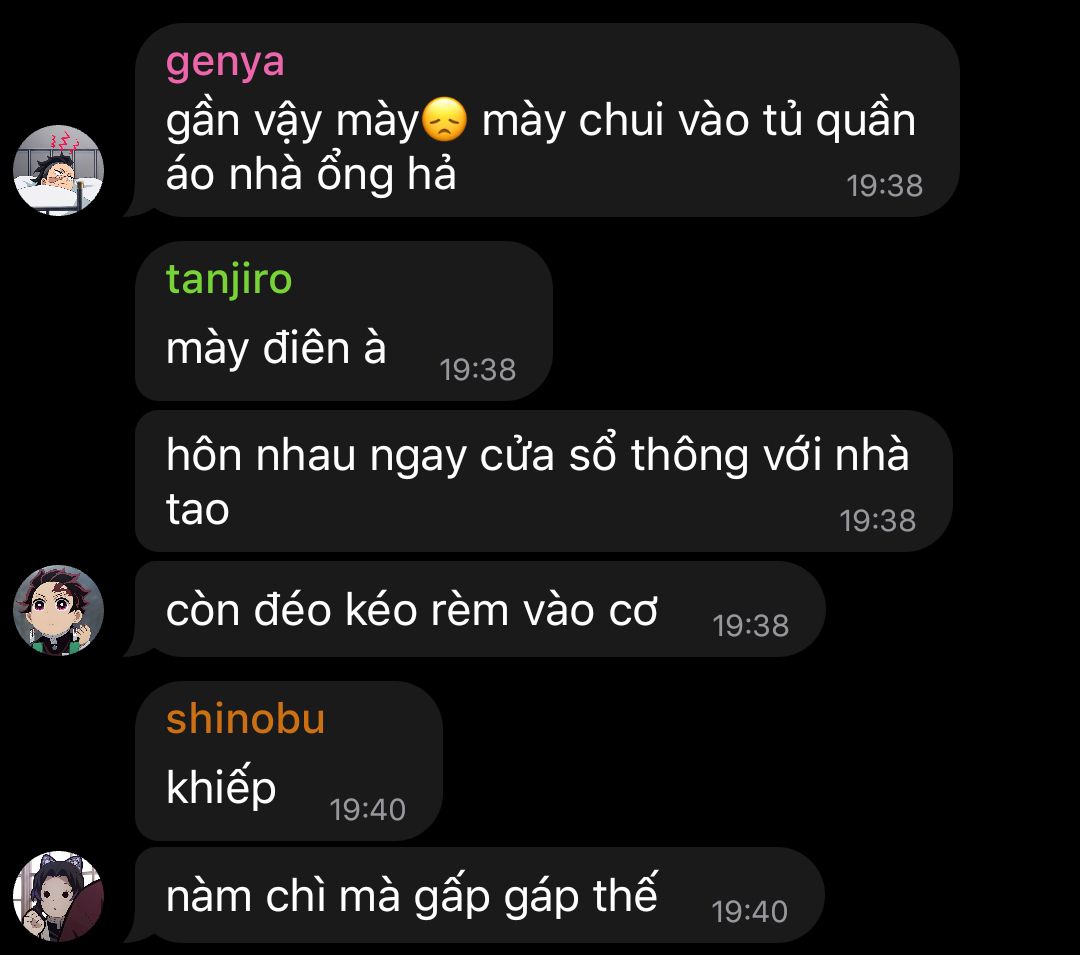
Task: Click the 19:40 timestamp beside 'khiếp'
Action: coord(368,810)
